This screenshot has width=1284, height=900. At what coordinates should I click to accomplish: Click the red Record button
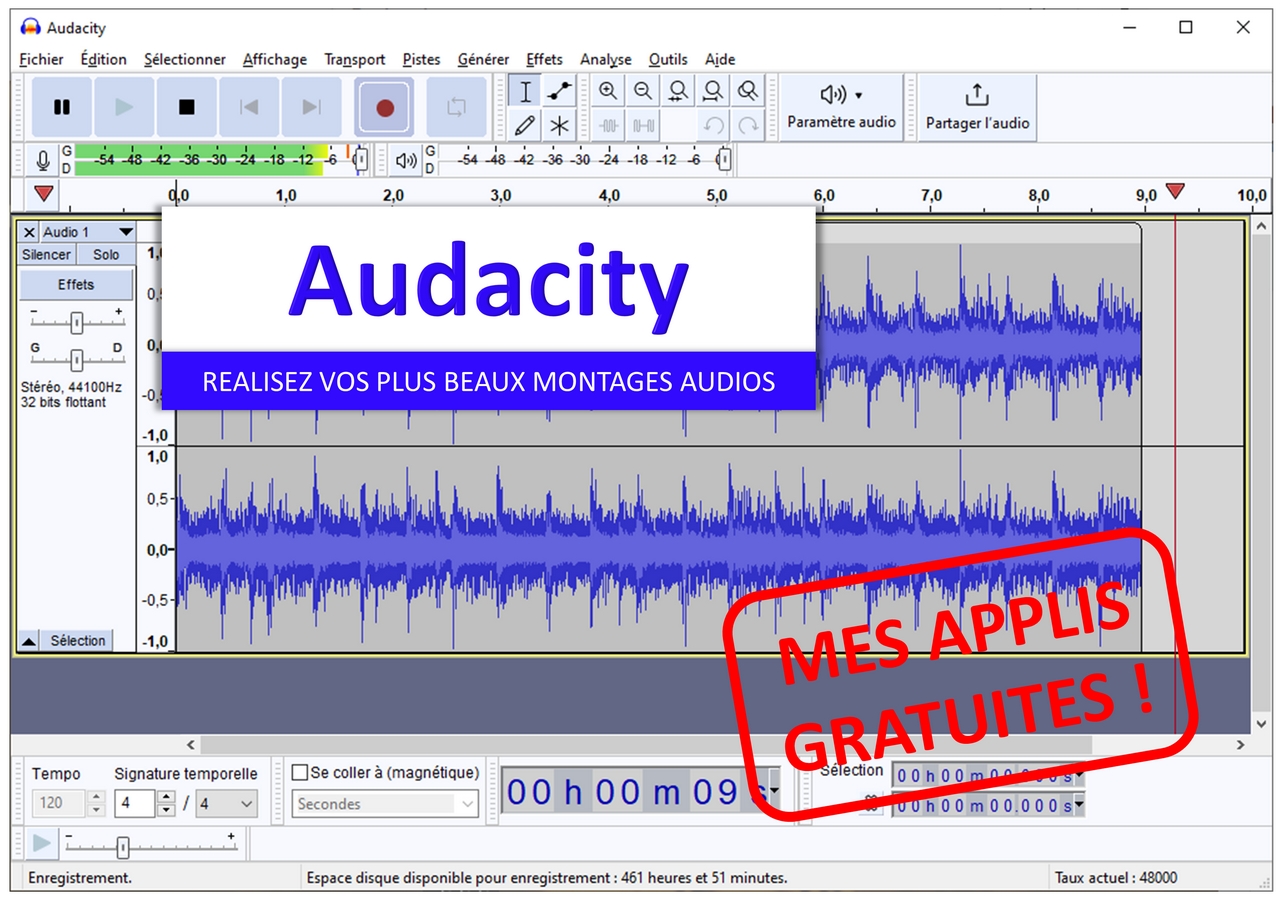point(384,107)
